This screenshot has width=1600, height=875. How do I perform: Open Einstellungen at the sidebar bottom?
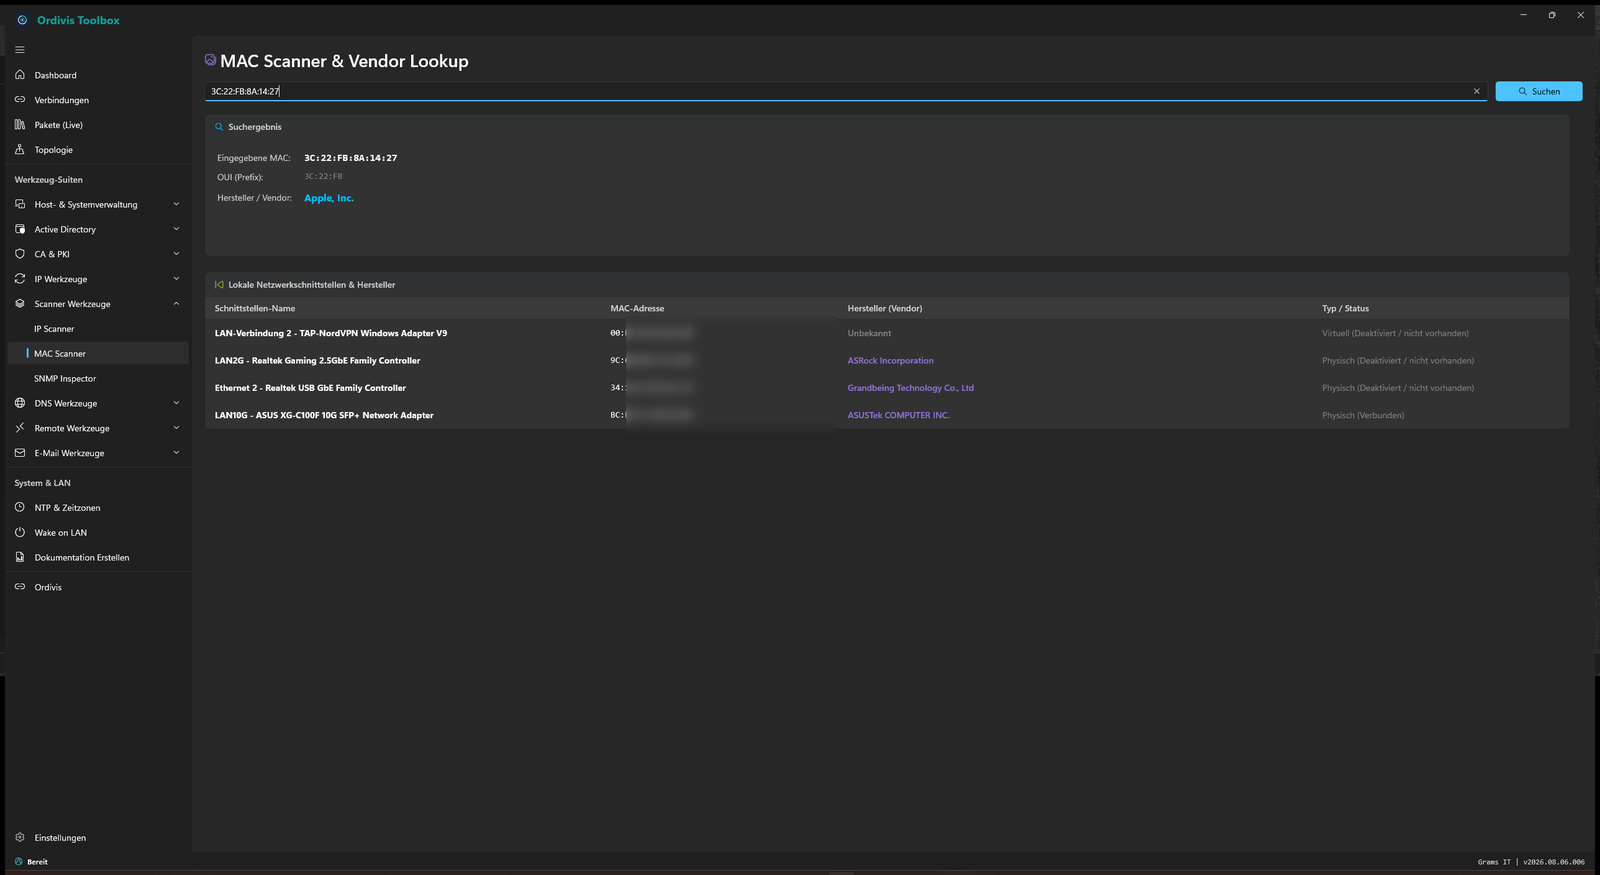[x=98, y=838]
